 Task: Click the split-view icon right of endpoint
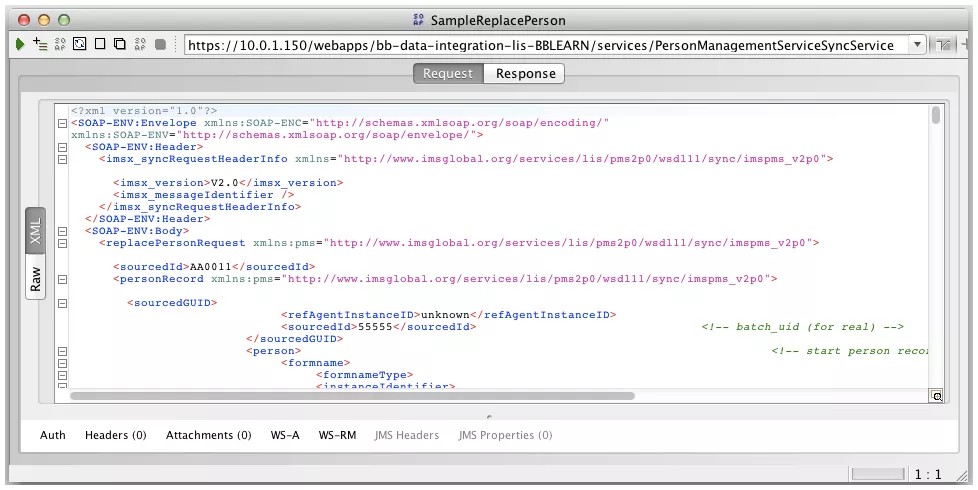[x=943, y=45]
